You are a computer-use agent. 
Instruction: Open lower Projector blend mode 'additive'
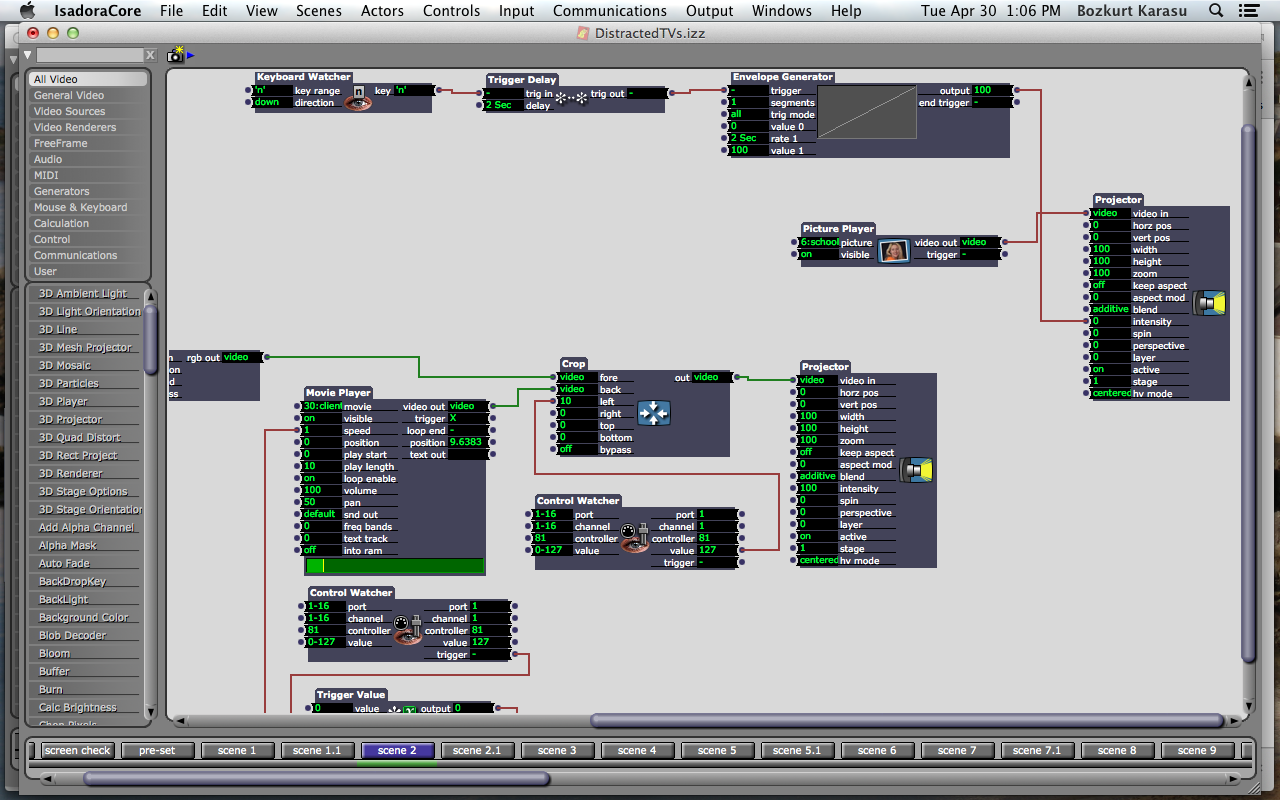coord(818,477)
